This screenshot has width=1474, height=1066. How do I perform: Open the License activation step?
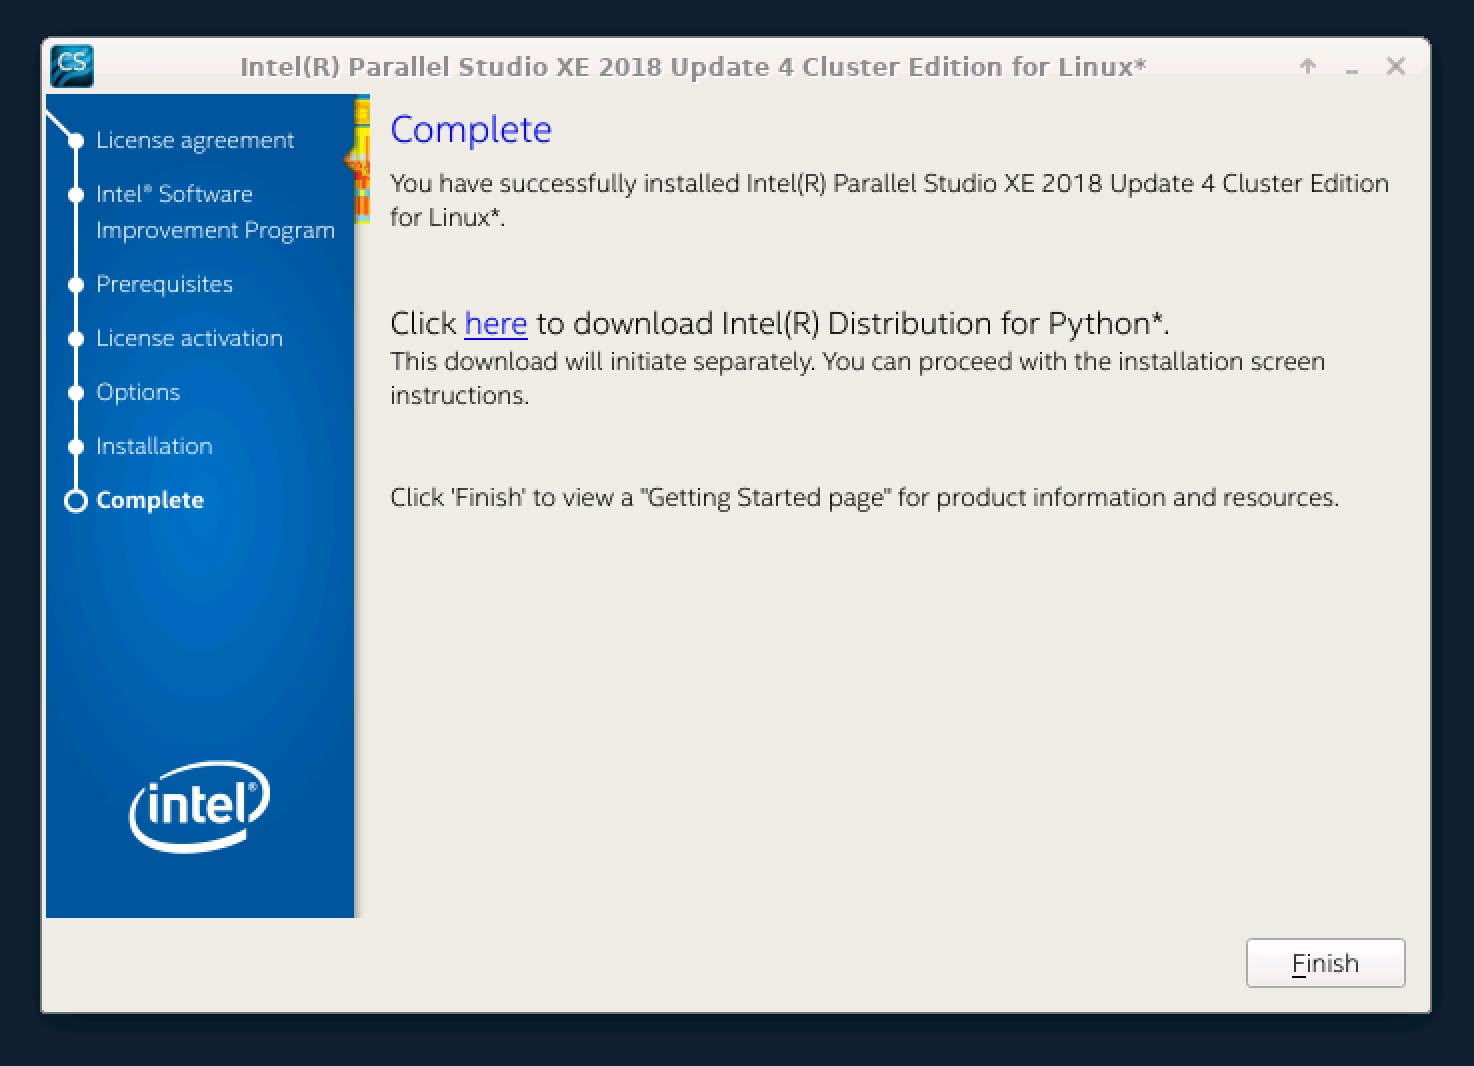[189, 339]
